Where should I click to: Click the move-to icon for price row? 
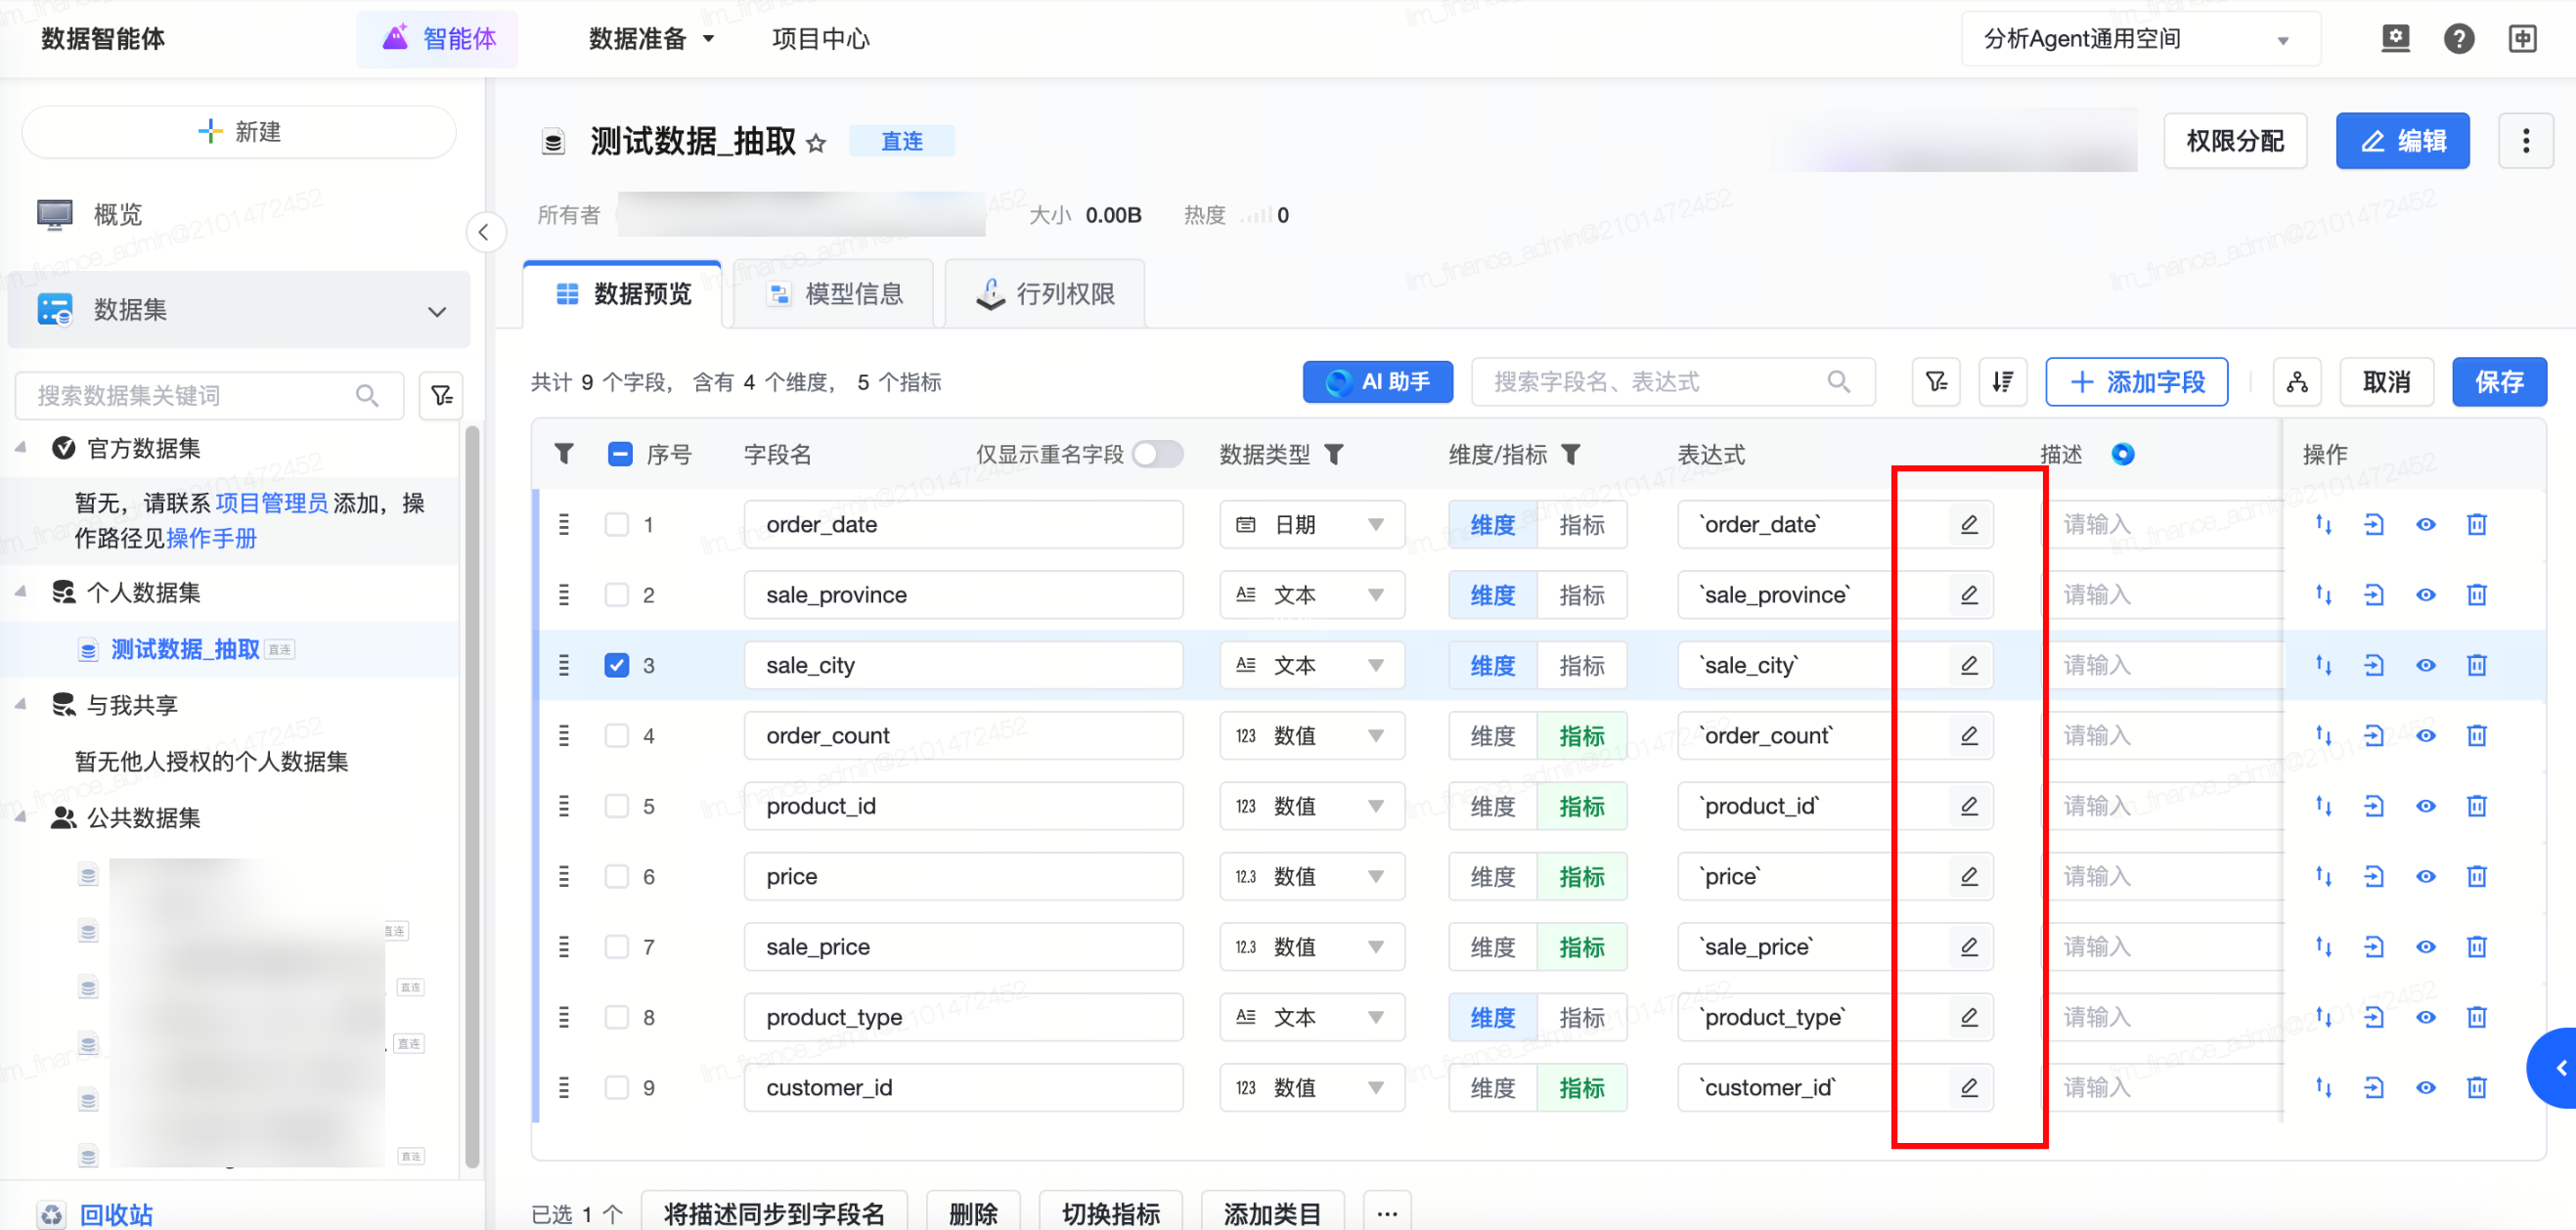point(2374,877)
